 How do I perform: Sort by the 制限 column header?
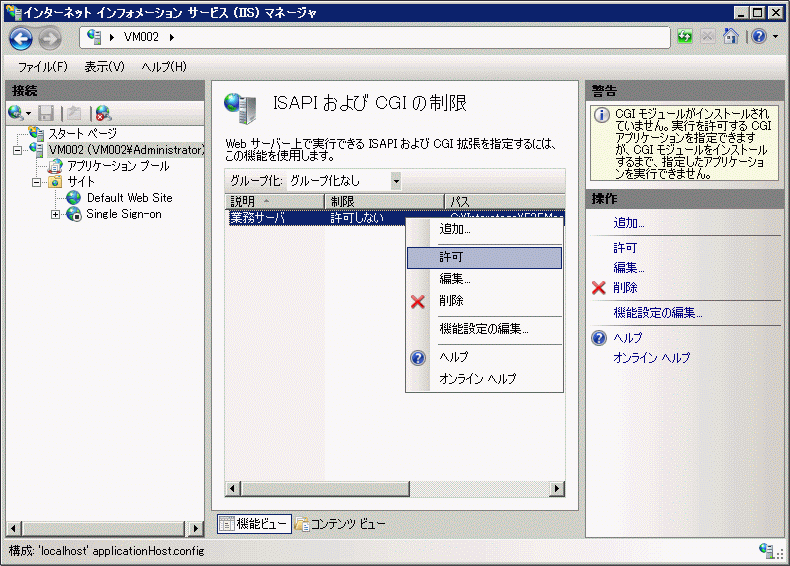tap(384, 202)
